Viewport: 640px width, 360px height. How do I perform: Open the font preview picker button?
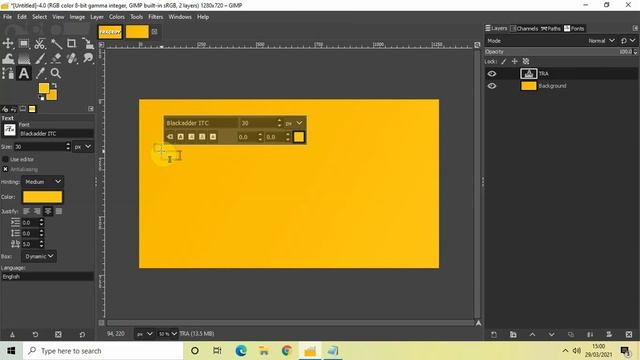tap(9, 130)
